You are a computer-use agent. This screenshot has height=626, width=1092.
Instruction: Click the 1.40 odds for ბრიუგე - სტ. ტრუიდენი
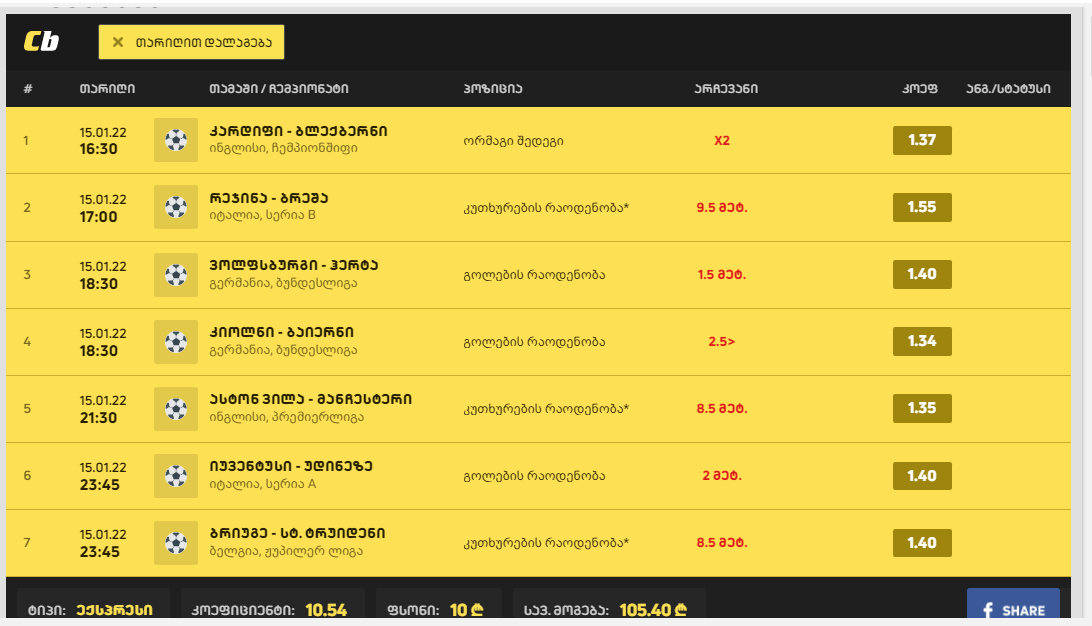point(922,542)
